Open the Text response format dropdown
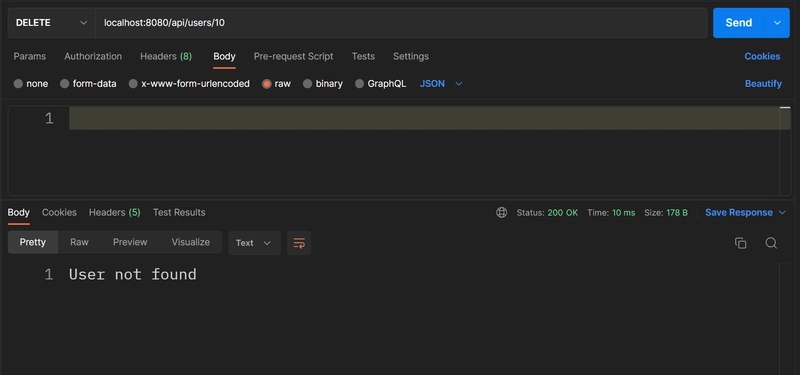This screenshot has height=375, width=800. (x=254, y=243)
